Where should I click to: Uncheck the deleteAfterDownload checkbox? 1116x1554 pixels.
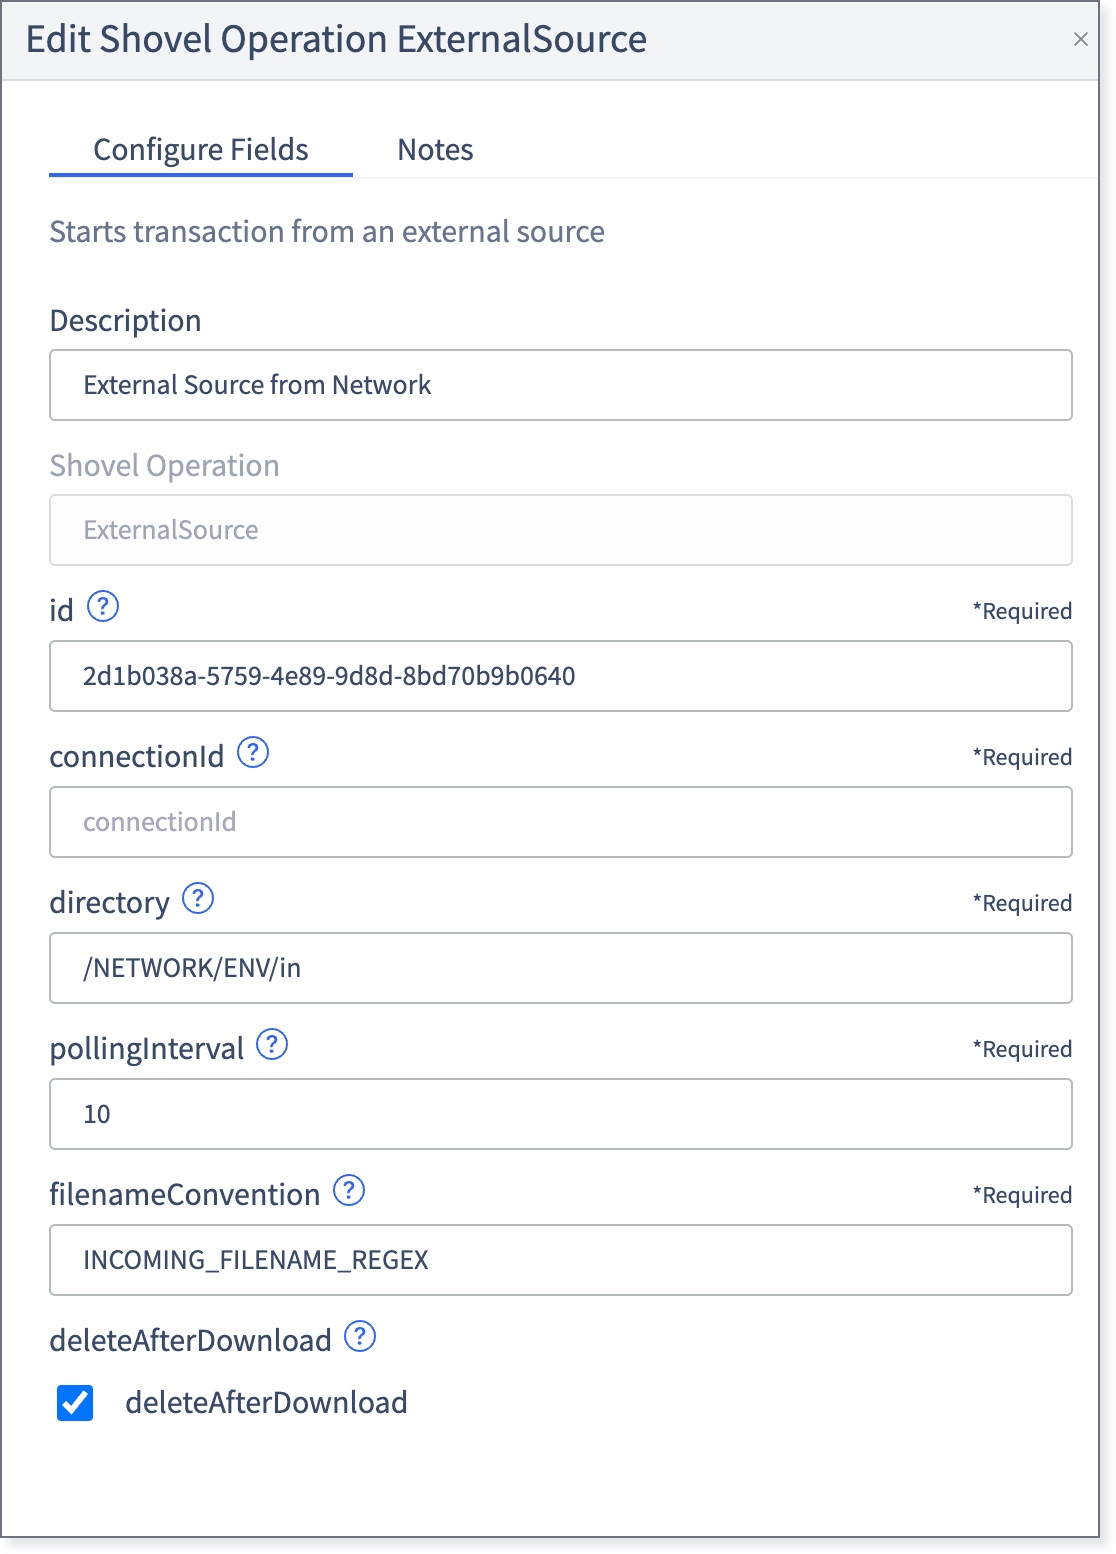(75, 1403)
